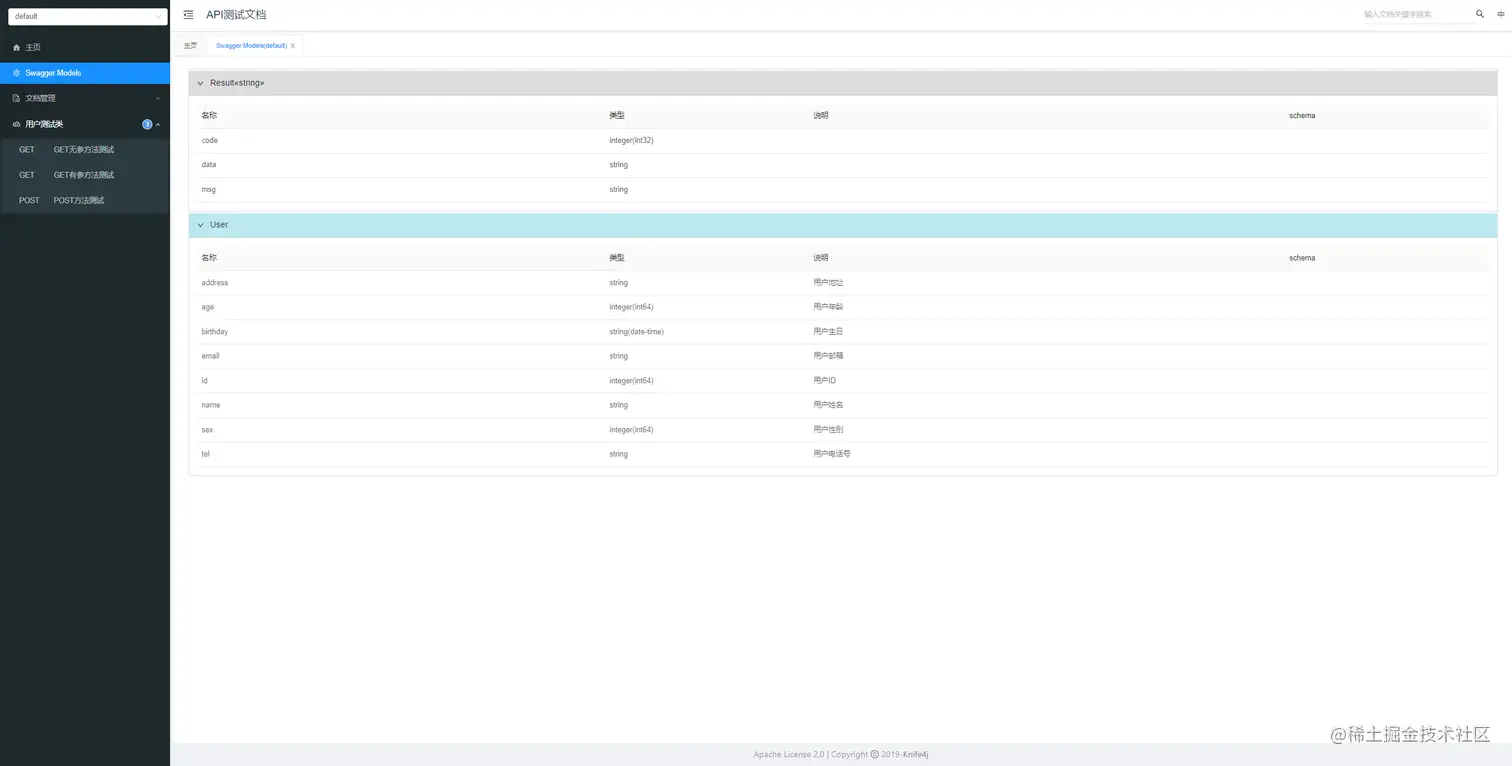Click the 用户ID description cell

(x=825, y=380)
